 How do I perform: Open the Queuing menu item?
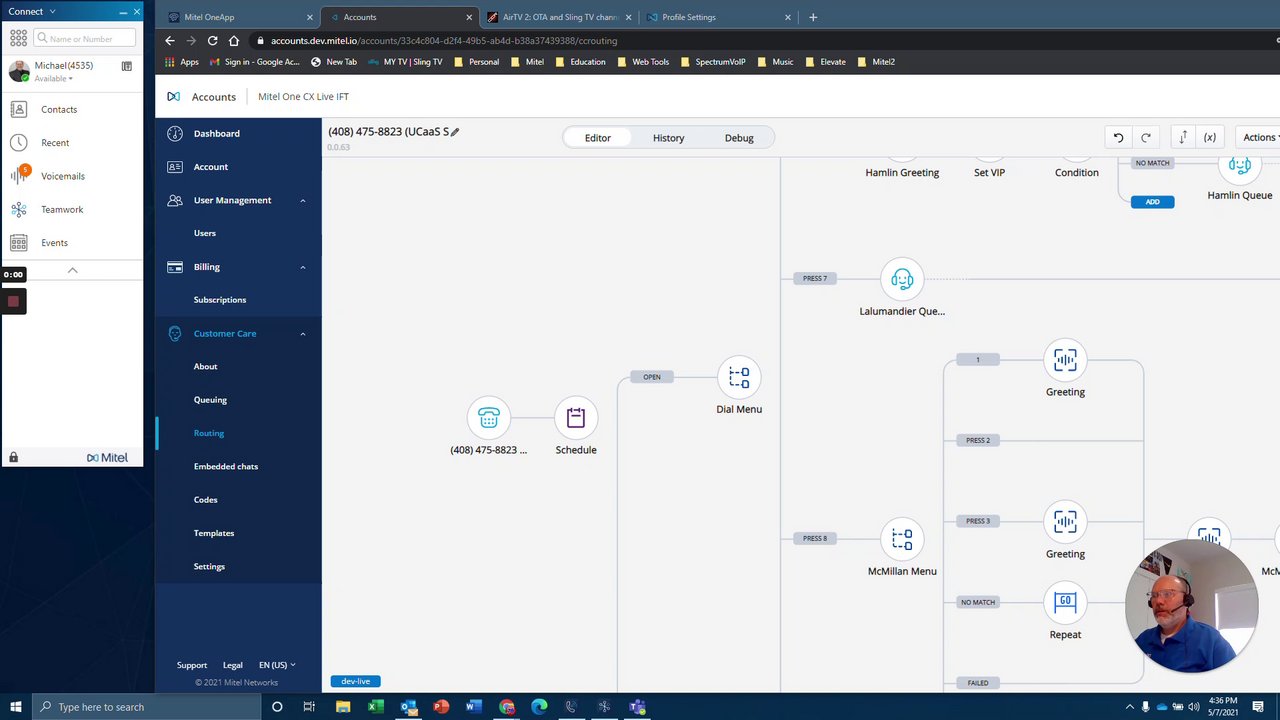(210, 400)
